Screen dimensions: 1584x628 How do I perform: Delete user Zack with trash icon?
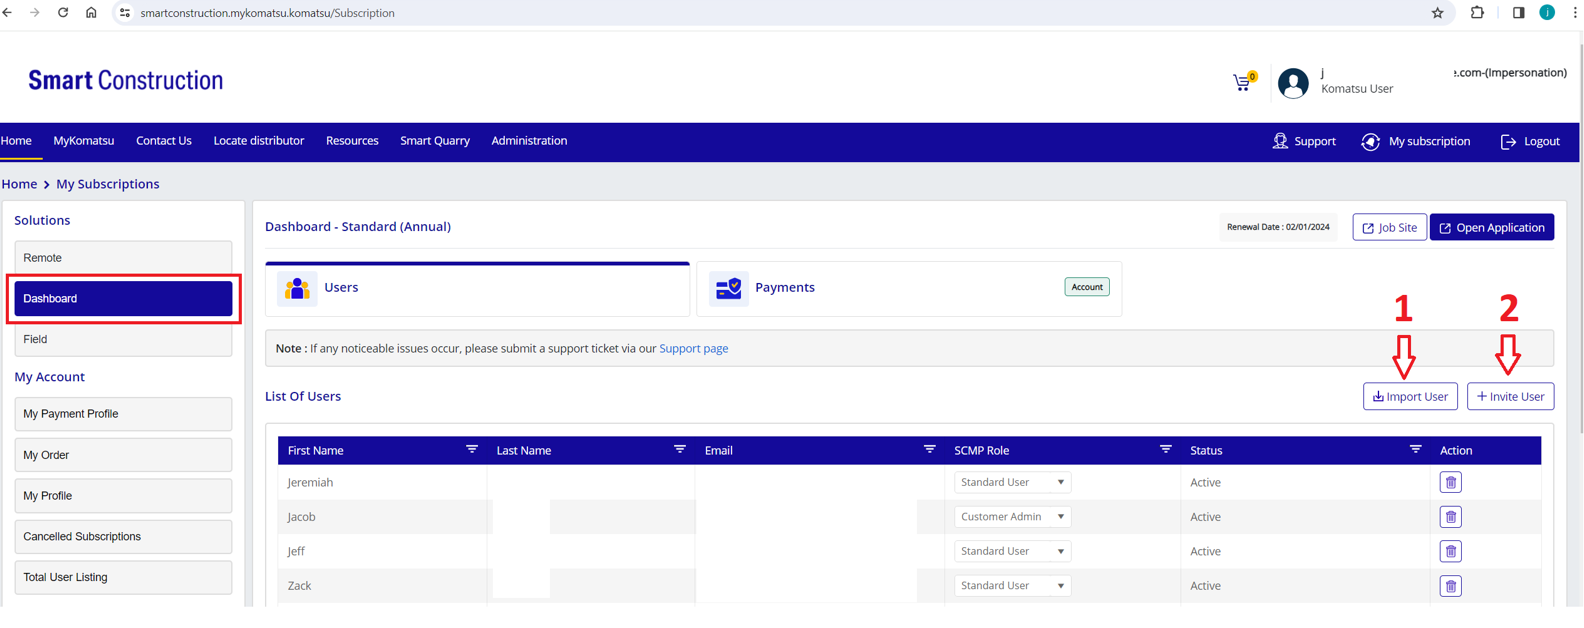coord(1450,586)
